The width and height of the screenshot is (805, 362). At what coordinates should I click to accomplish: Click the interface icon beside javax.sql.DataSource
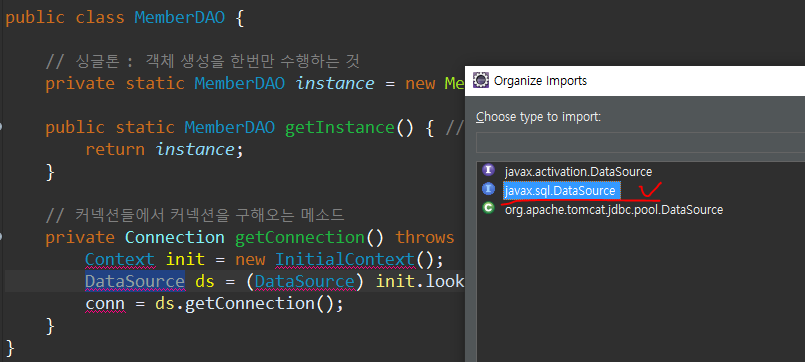pos(488,189)
